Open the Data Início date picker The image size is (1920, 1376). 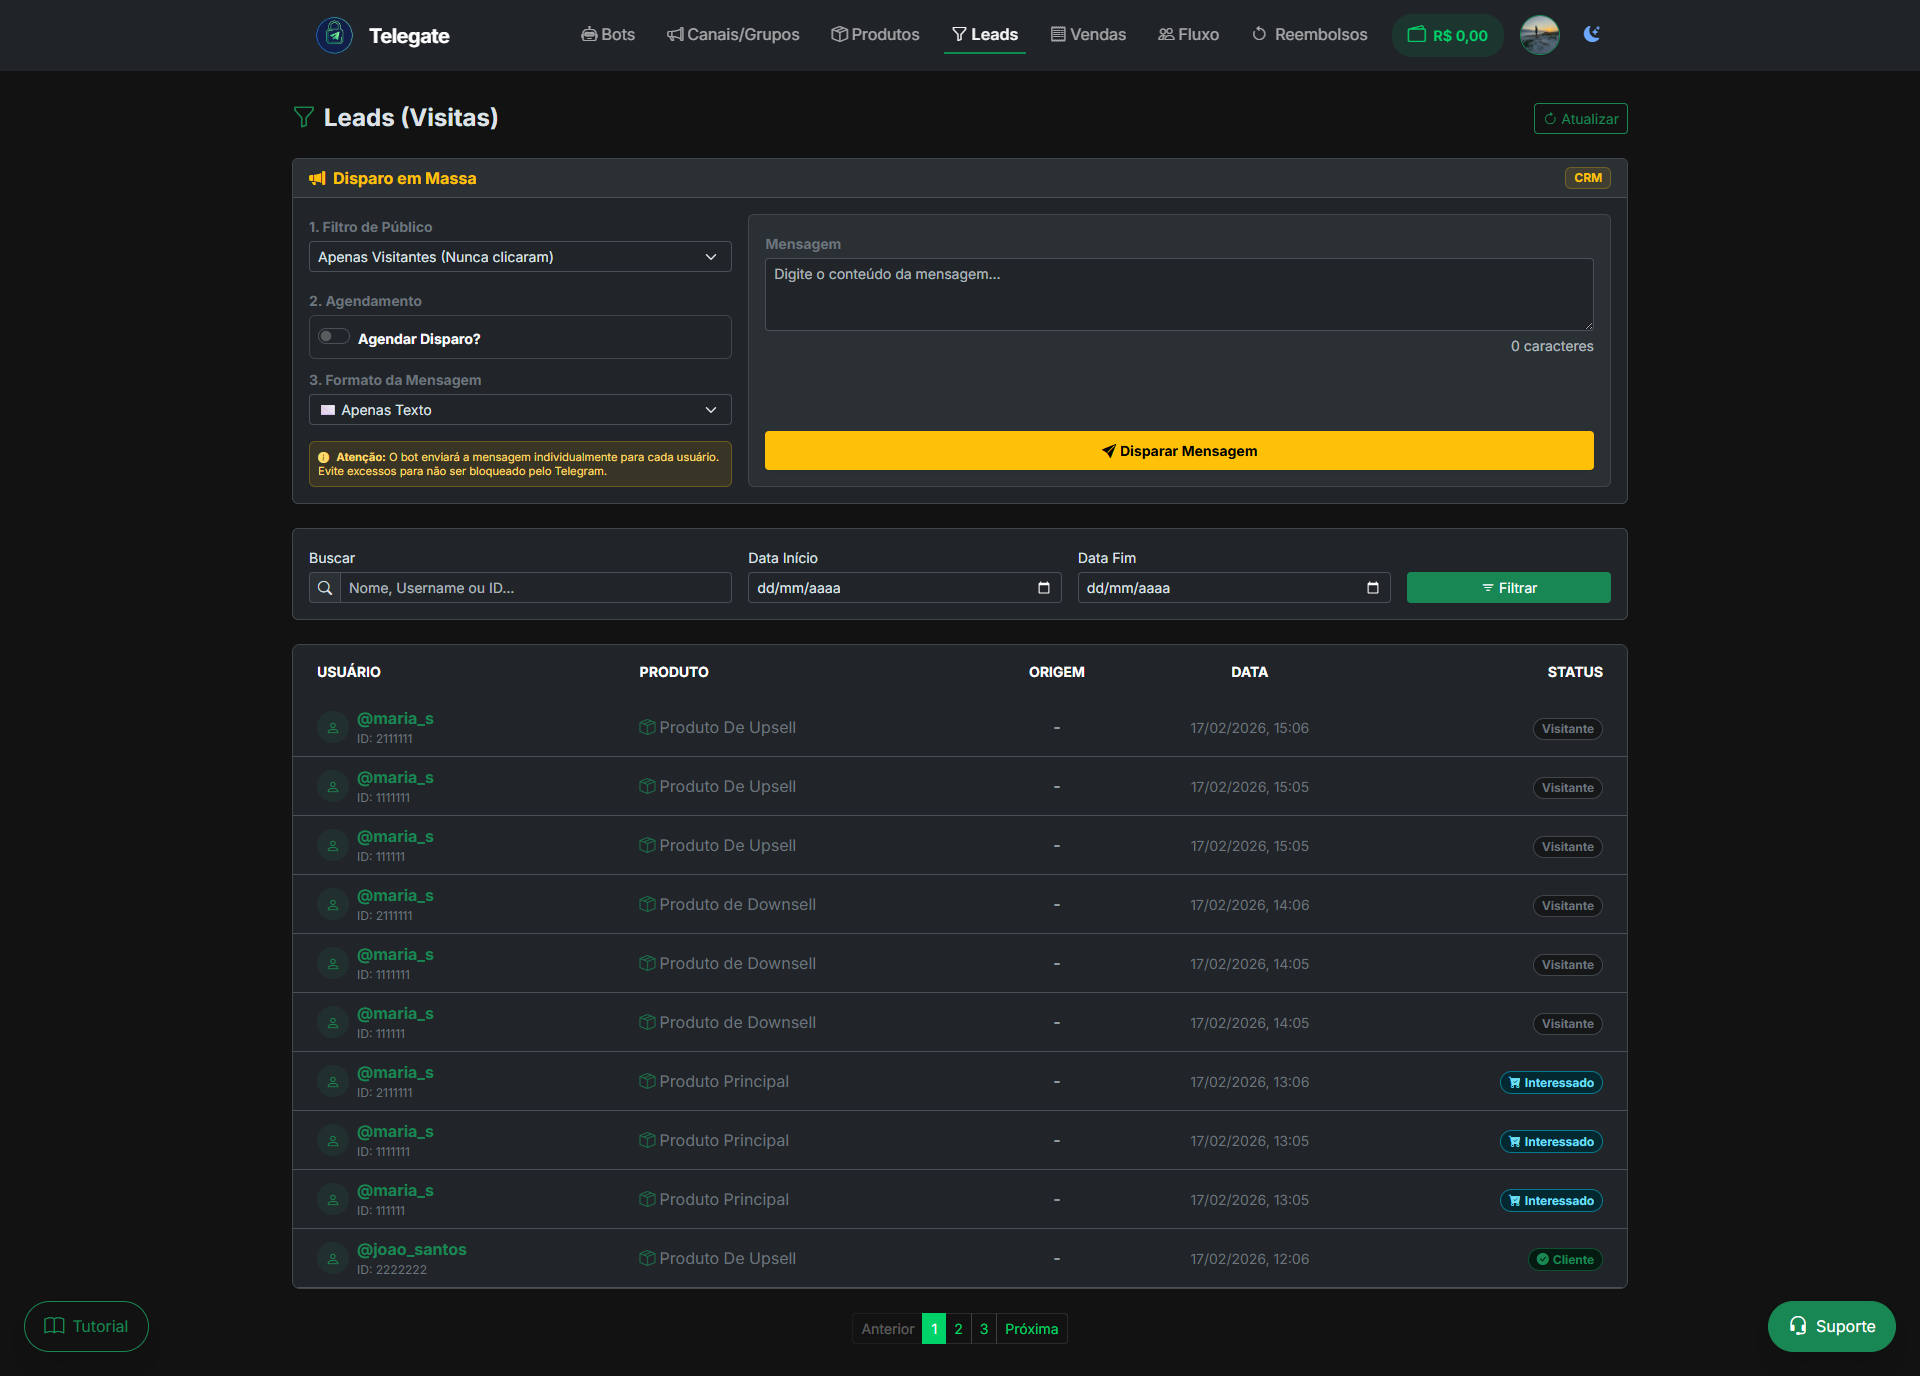(x=1043, y=588)
